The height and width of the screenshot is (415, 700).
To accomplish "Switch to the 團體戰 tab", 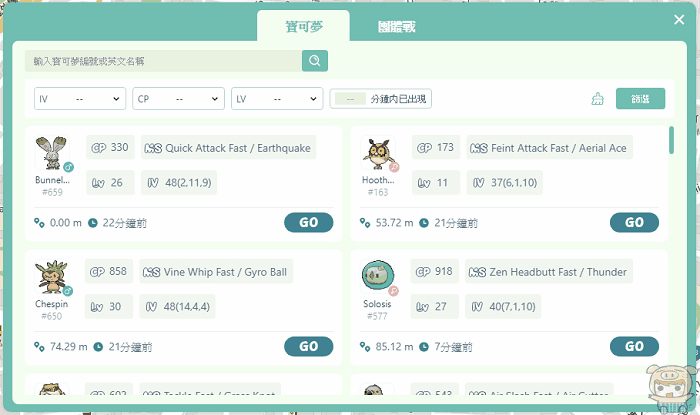I will pyautogui.click(x=396, y=27).
